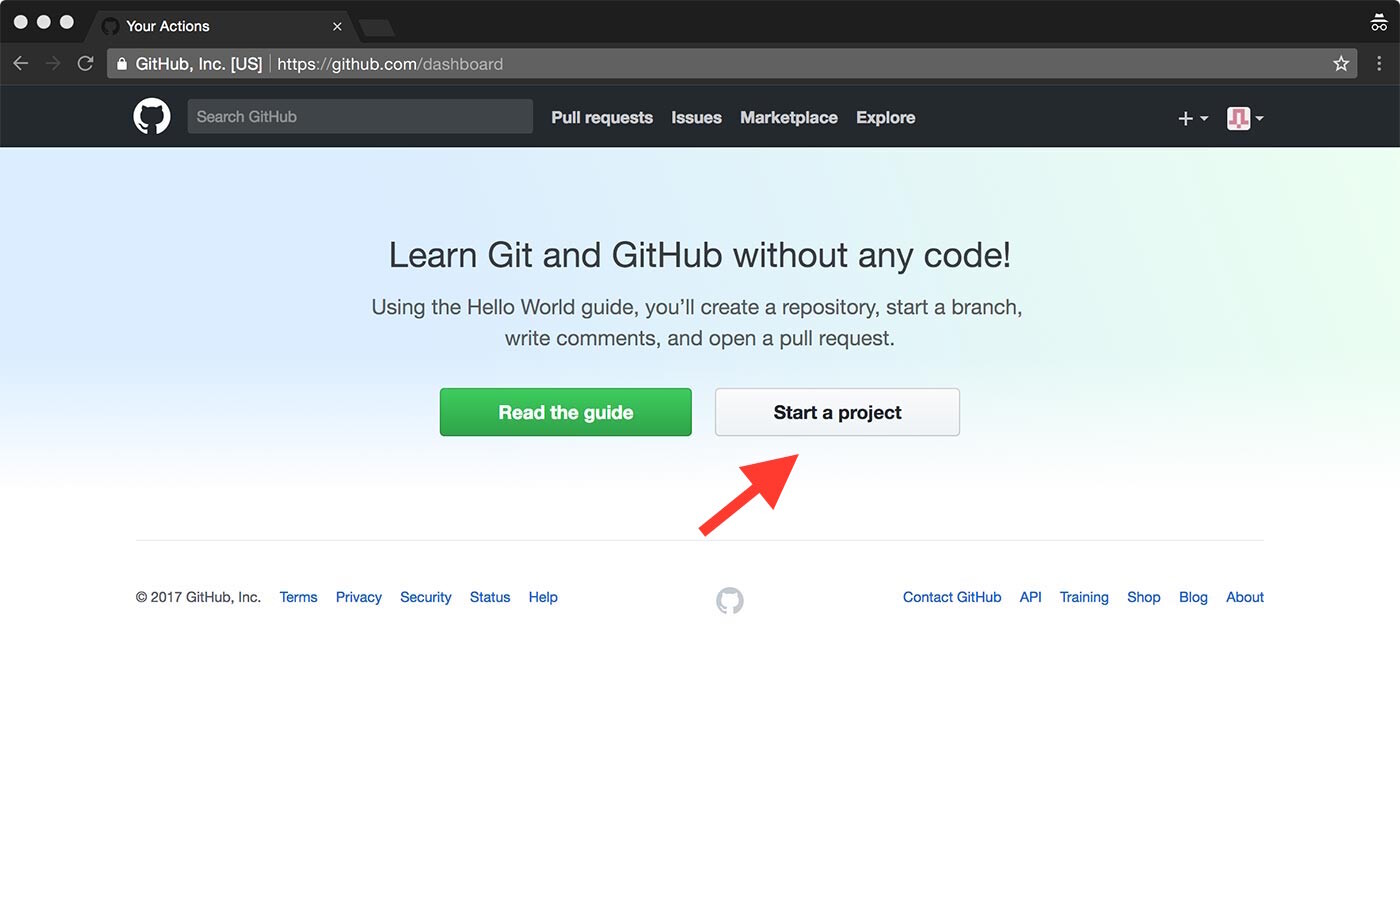Click the macOS minimize window button
Image resolution: width=1400 pixels, height=899 pixels.
pos(43,22)
